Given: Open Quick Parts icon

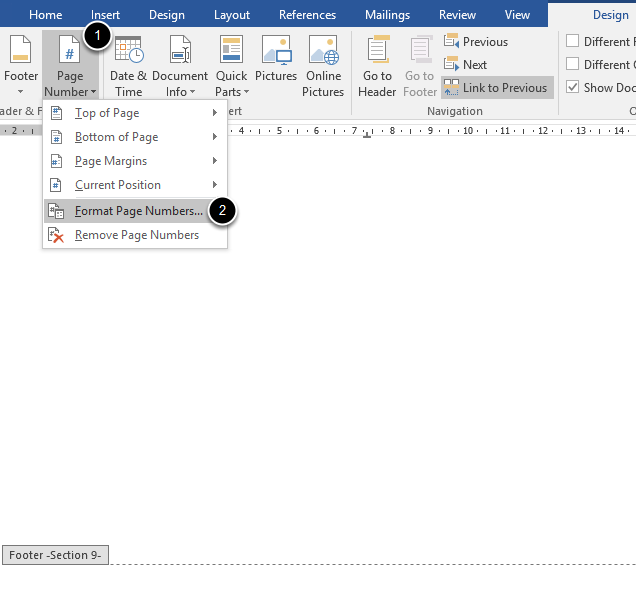Looking at the screenshot, I should (231, 49).
